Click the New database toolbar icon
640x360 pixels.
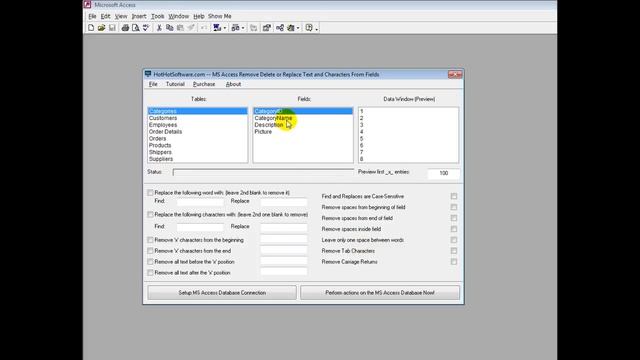(91, 28)
